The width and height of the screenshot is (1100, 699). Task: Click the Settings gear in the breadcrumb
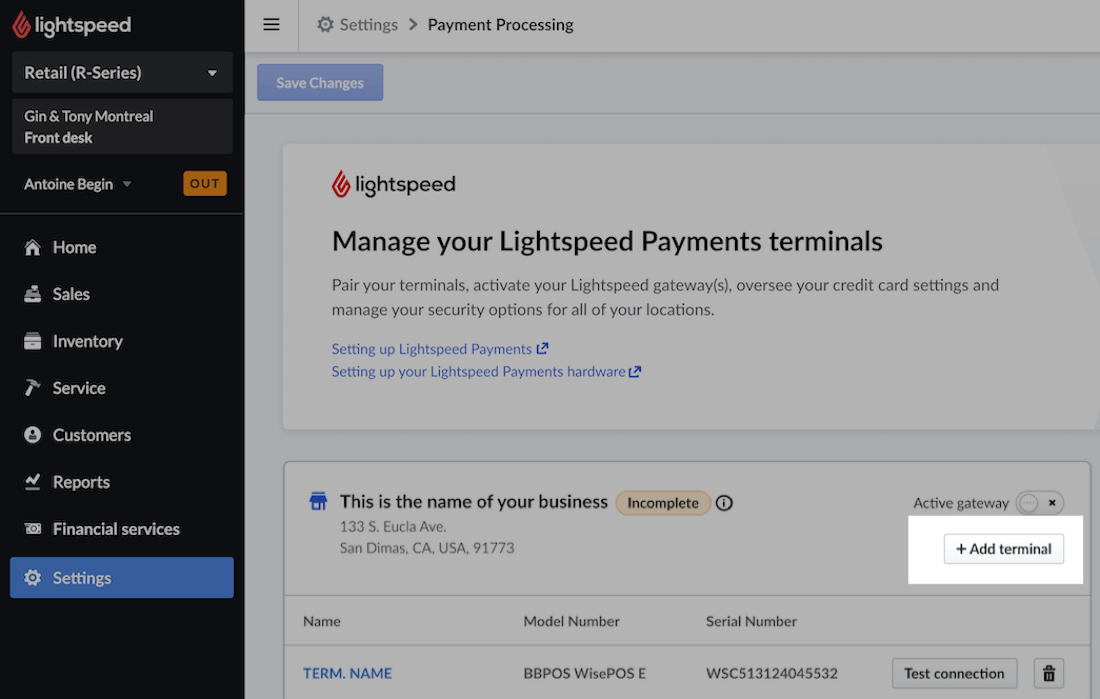coord(325,24)
